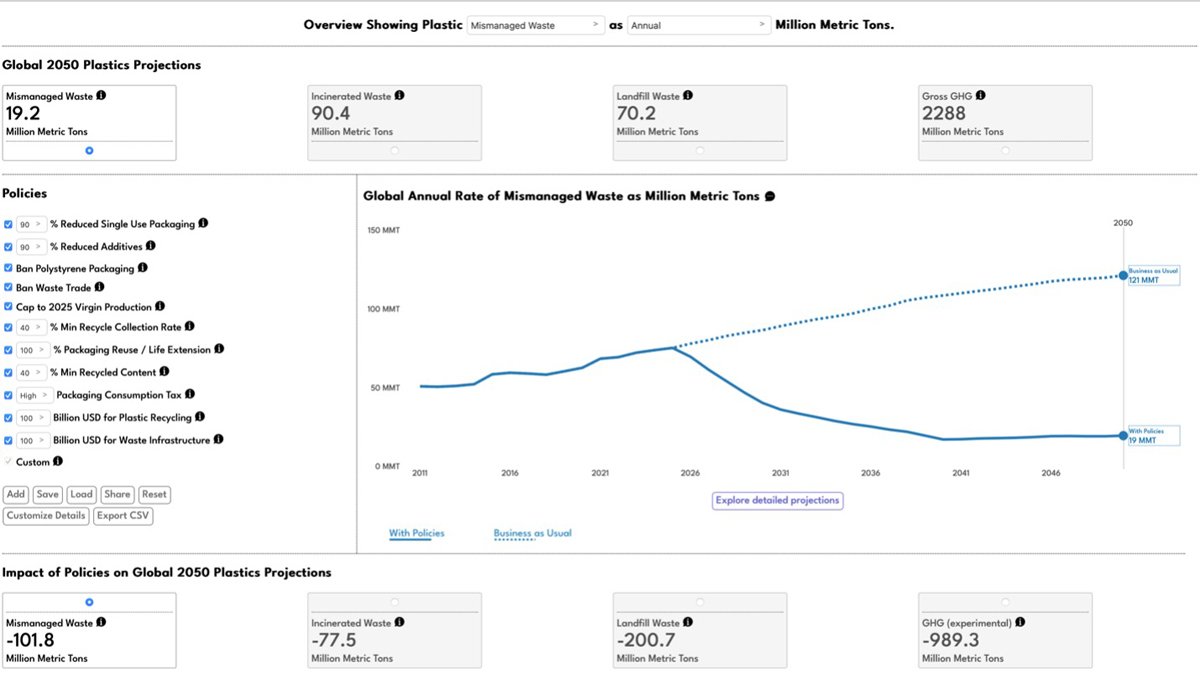Viewport: 1200px width, 686px height.
Task: Click info icon beside Incinerated Waste projection
Action: click(400, 96)
